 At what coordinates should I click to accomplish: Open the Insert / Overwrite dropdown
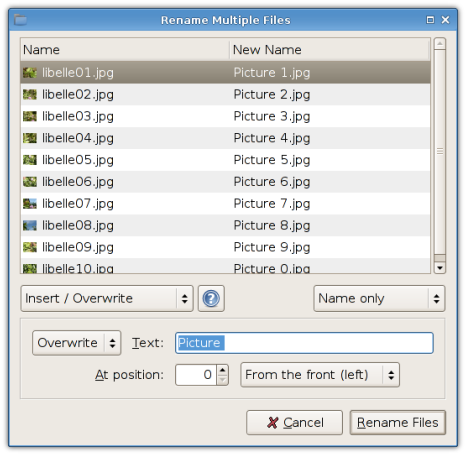click(x=107, y=298)
